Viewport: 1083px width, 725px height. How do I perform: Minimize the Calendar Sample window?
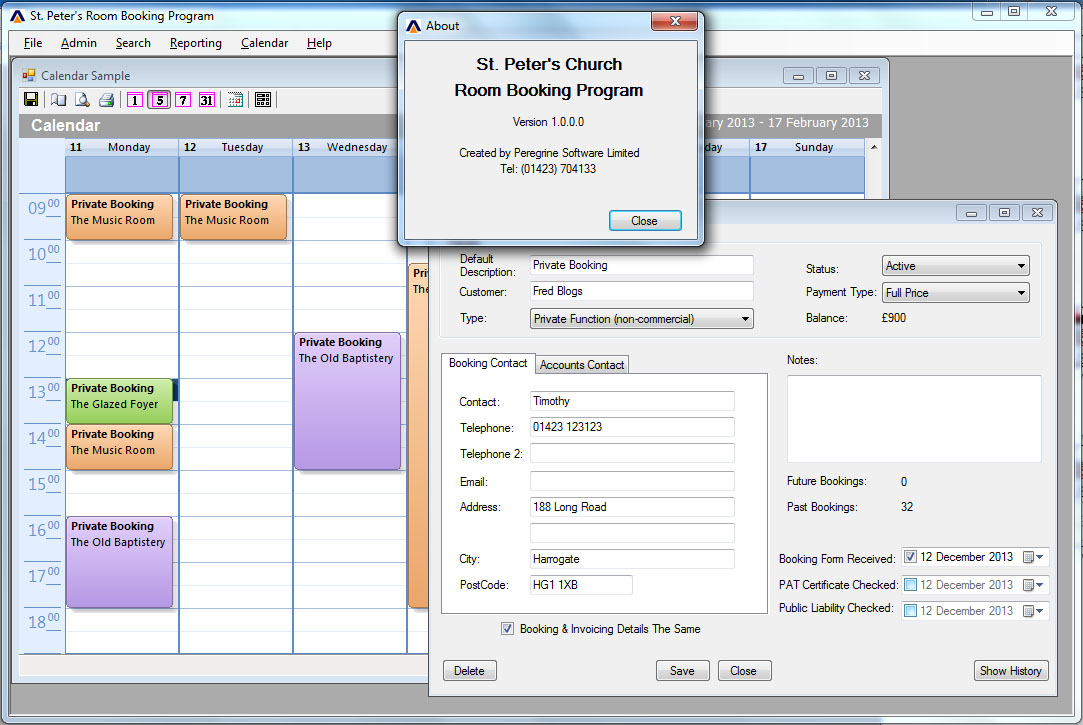coord(798,76)
